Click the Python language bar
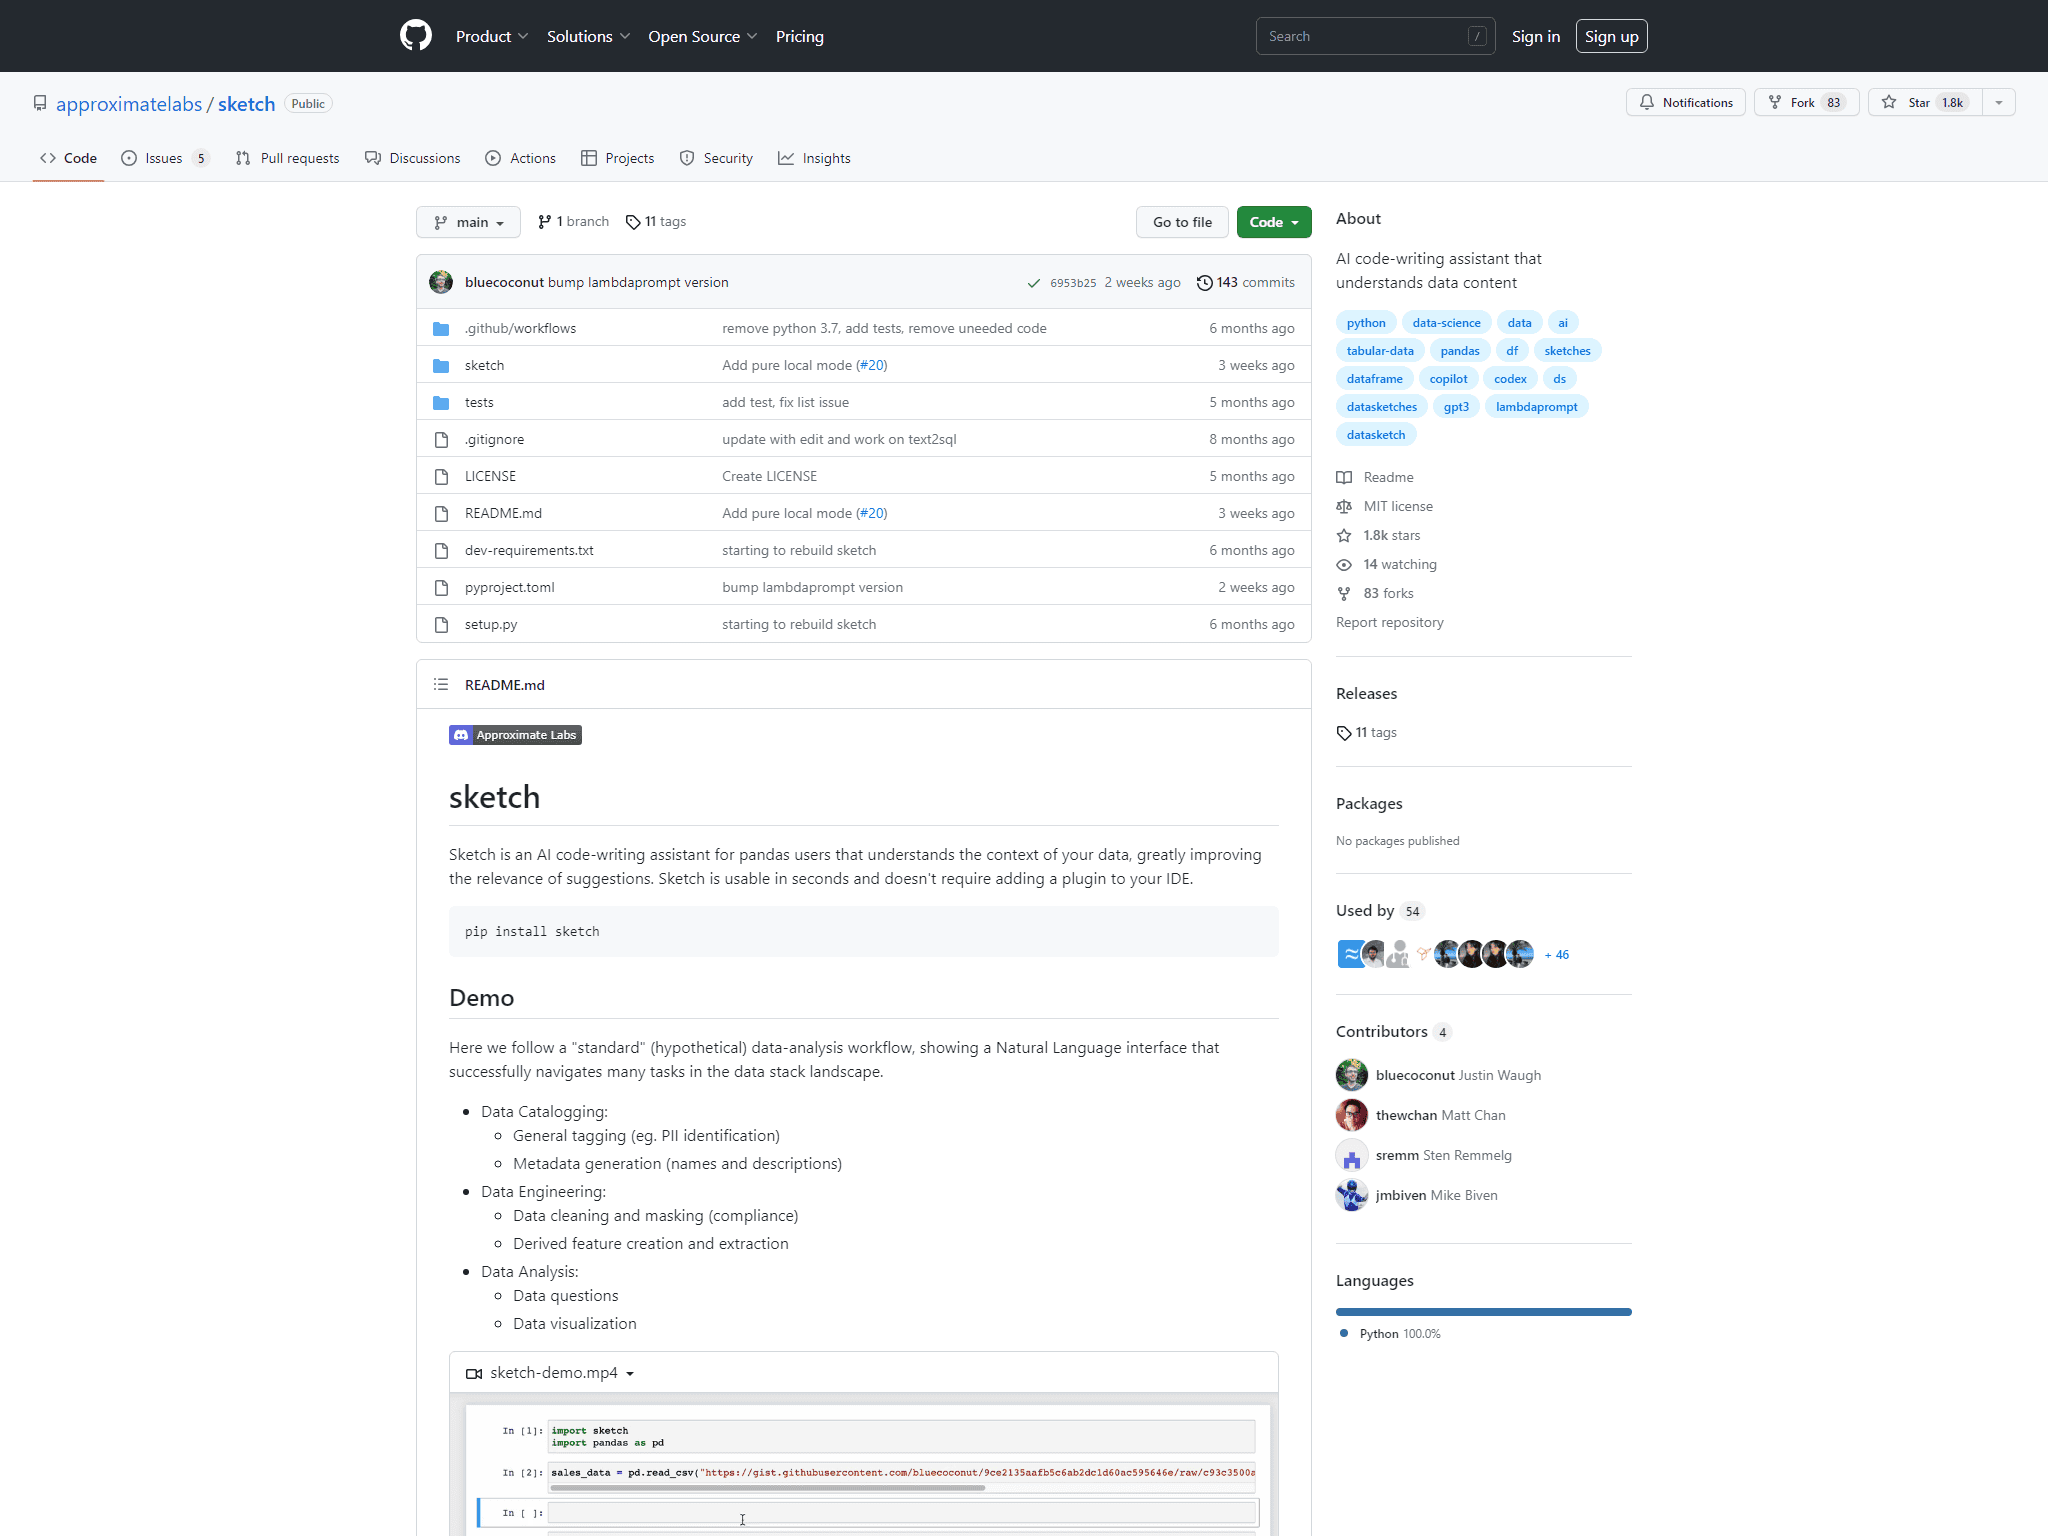This screenshot has width=2048, height=1536. (x=1484, y=1312)
